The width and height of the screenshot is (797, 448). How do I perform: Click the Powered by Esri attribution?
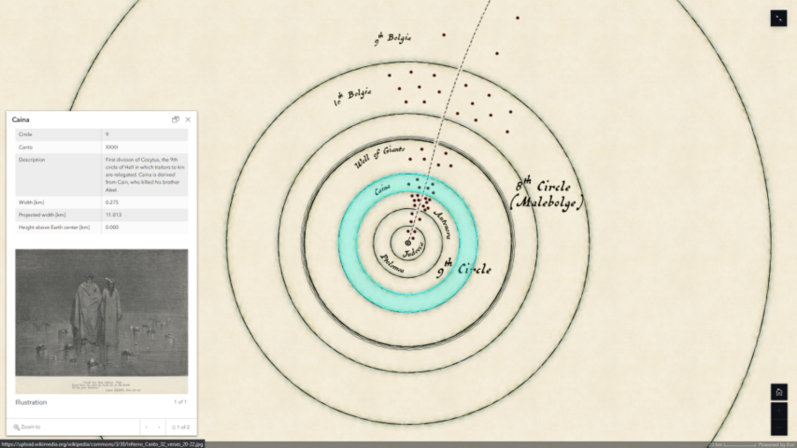tap(777, 445)
